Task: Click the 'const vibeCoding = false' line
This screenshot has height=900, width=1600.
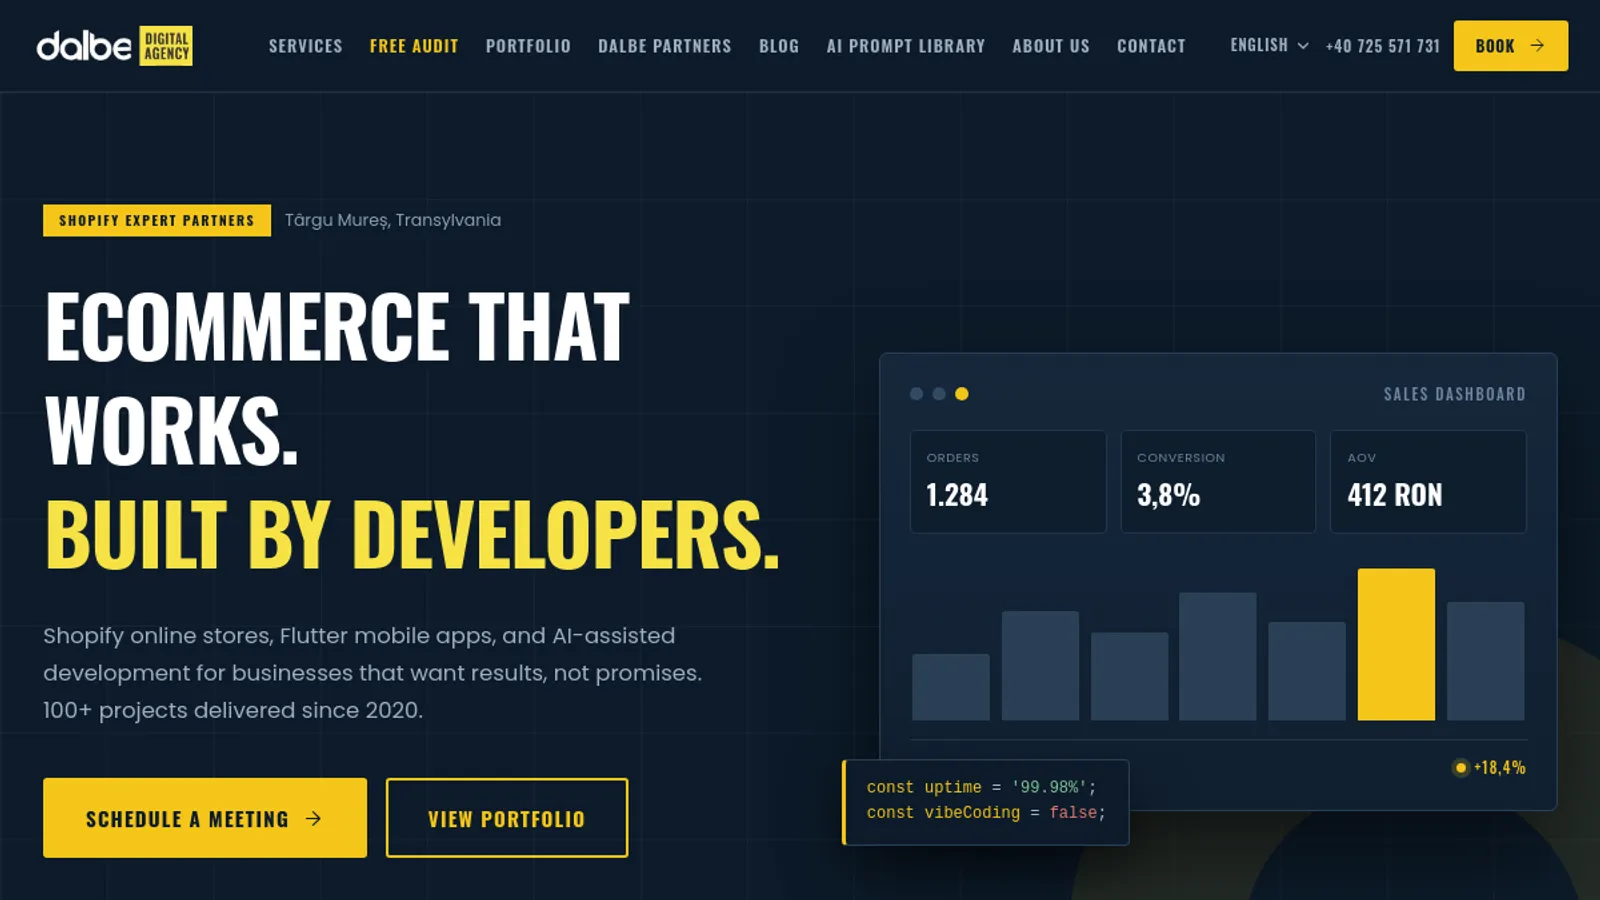Action: pos(986,813)
